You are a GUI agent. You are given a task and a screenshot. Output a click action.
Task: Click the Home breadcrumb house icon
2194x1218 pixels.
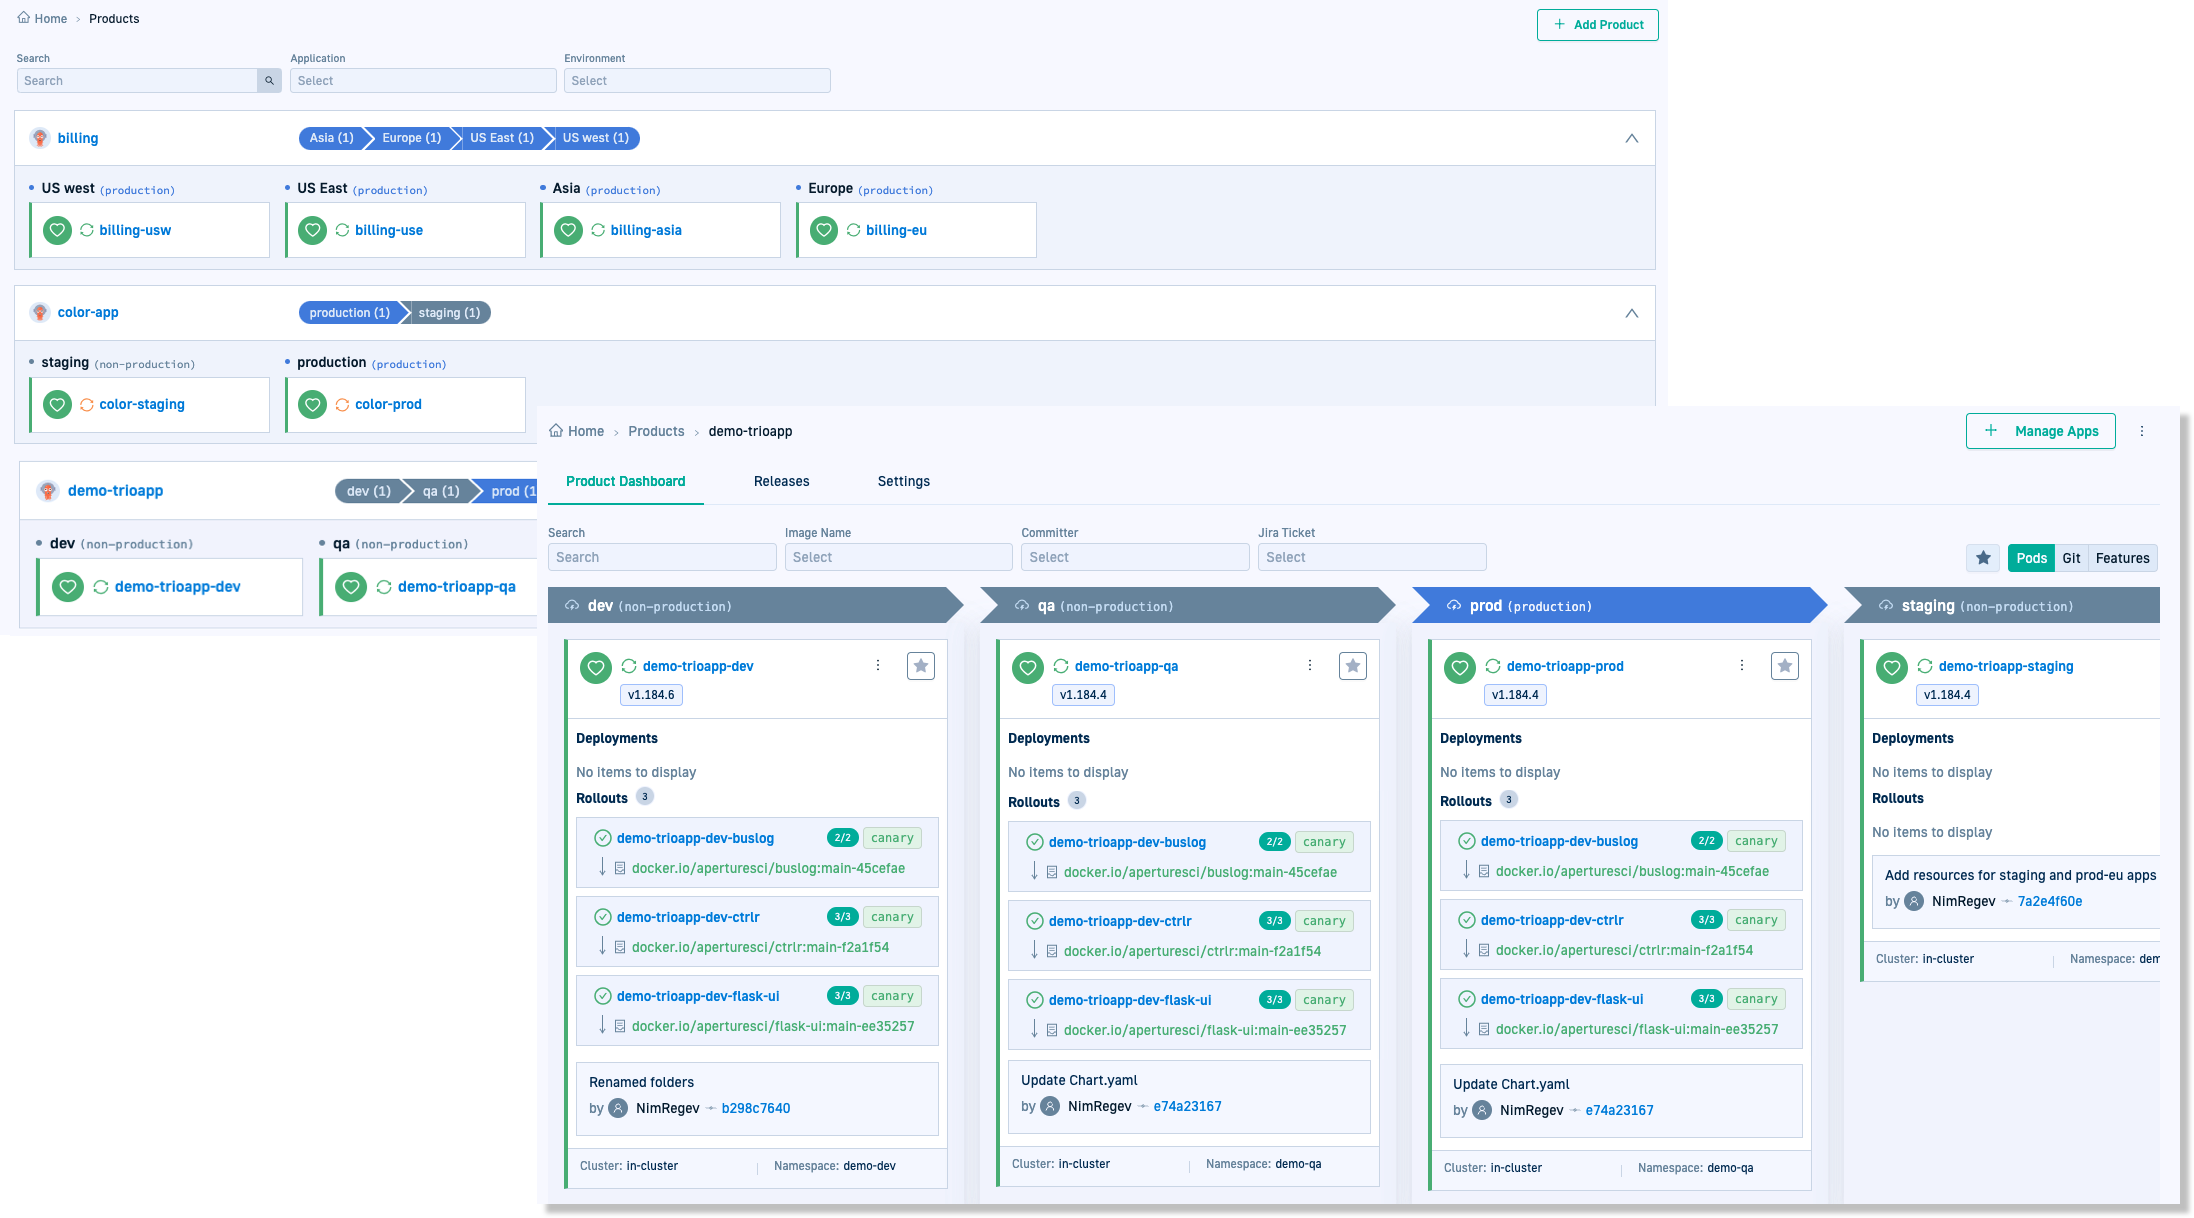click(x=24, y=18)
